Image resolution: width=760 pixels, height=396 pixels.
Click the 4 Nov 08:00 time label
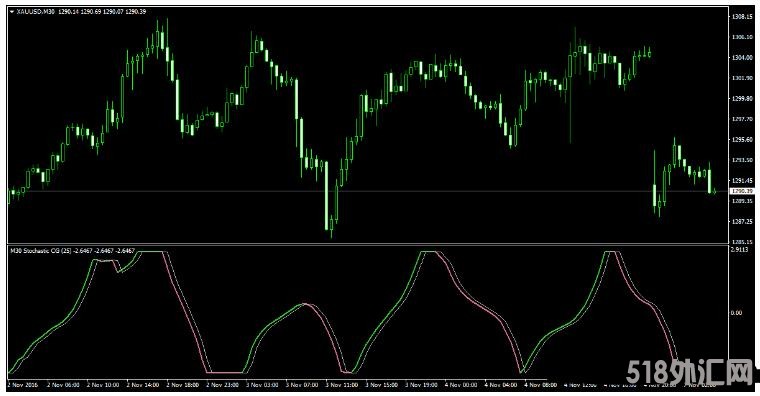coord(540,385)
